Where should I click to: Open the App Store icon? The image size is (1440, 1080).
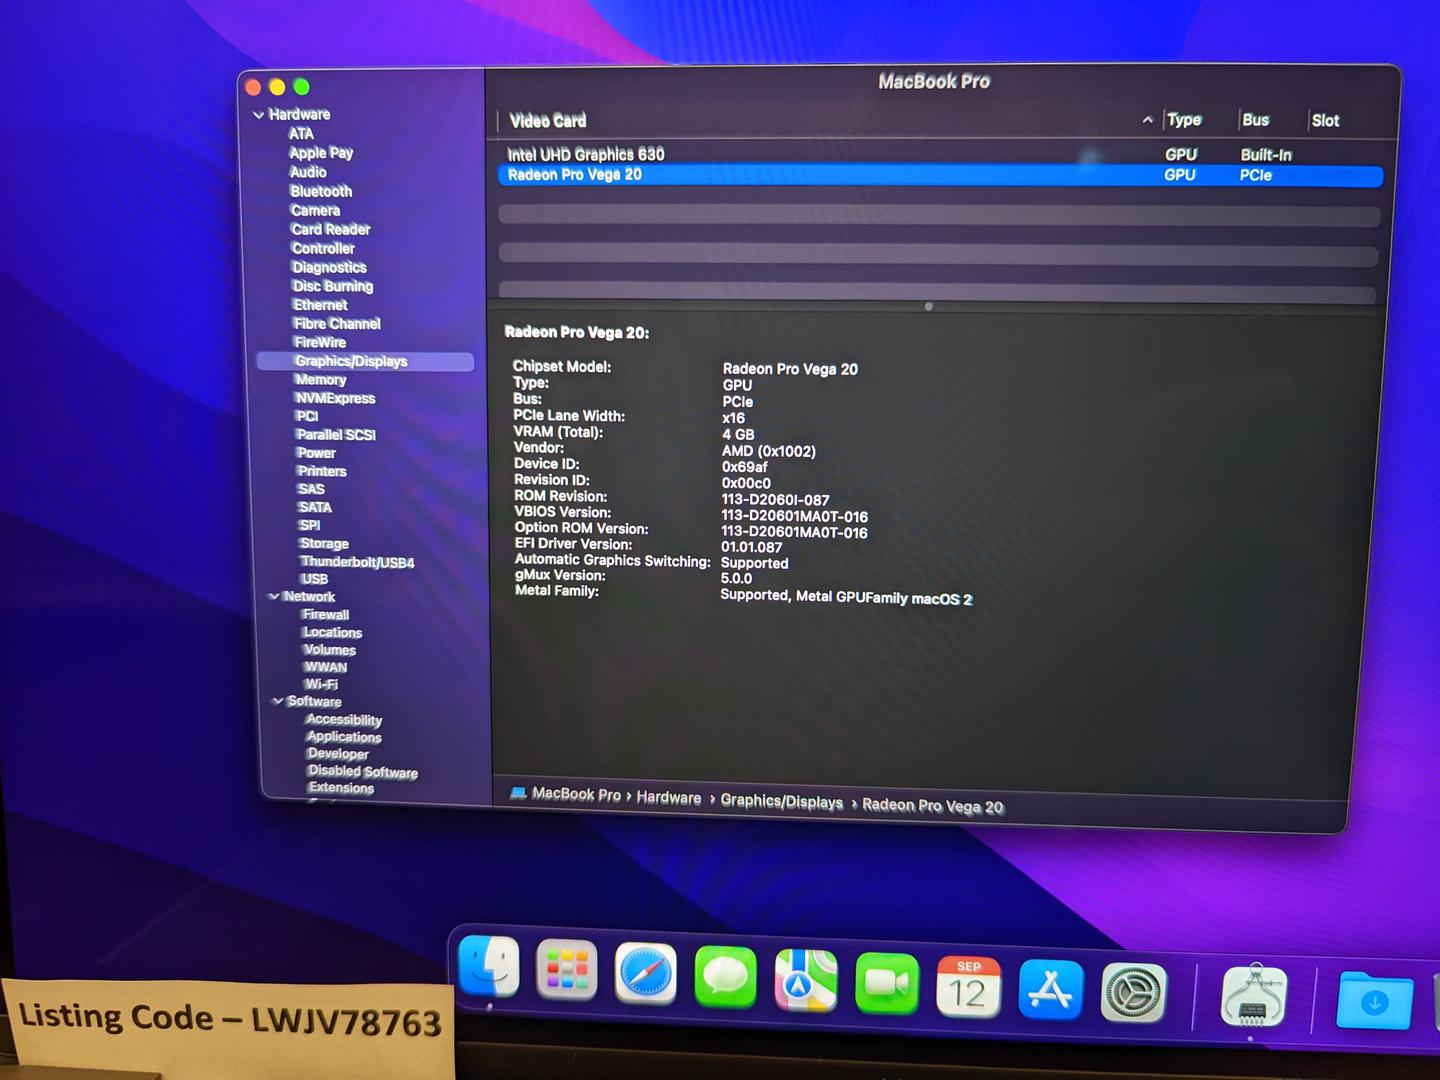(x=1050, y=990)
